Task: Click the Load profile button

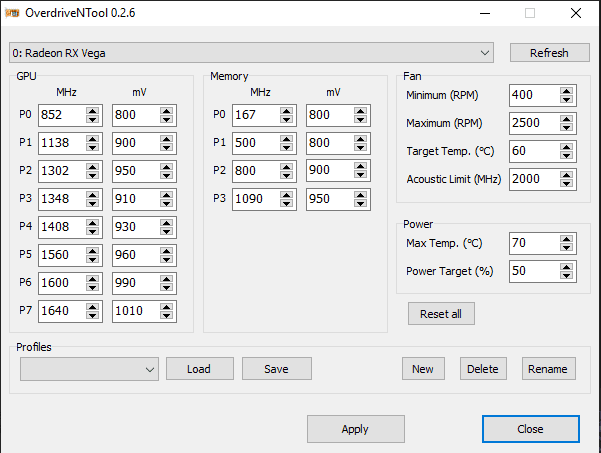Action: (x=200, y=369)
